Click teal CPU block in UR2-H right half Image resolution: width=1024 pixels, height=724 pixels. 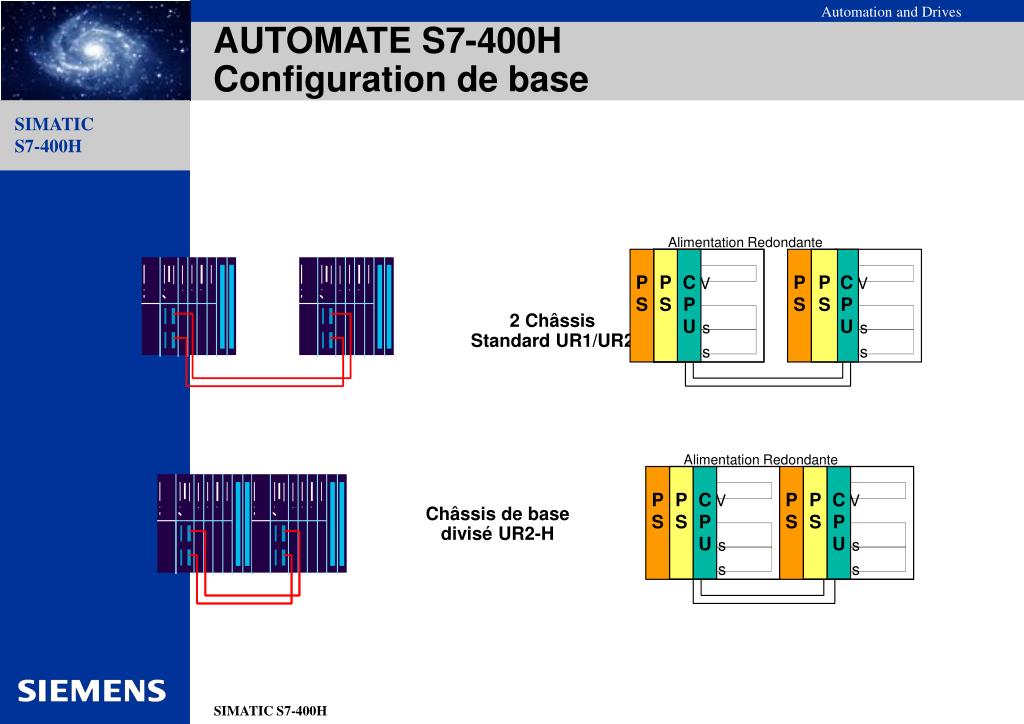[x=839, y=523]
